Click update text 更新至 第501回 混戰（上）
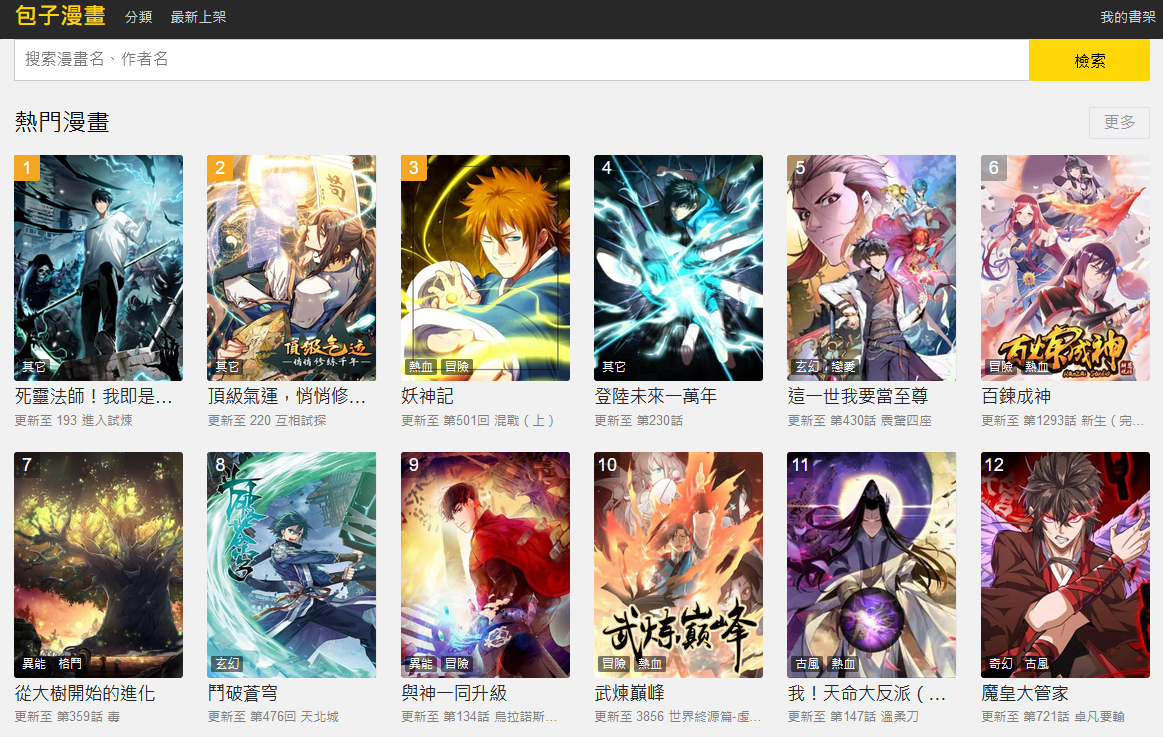Image resolution: width=1163 pixels, height=737 pixels. 478,420
